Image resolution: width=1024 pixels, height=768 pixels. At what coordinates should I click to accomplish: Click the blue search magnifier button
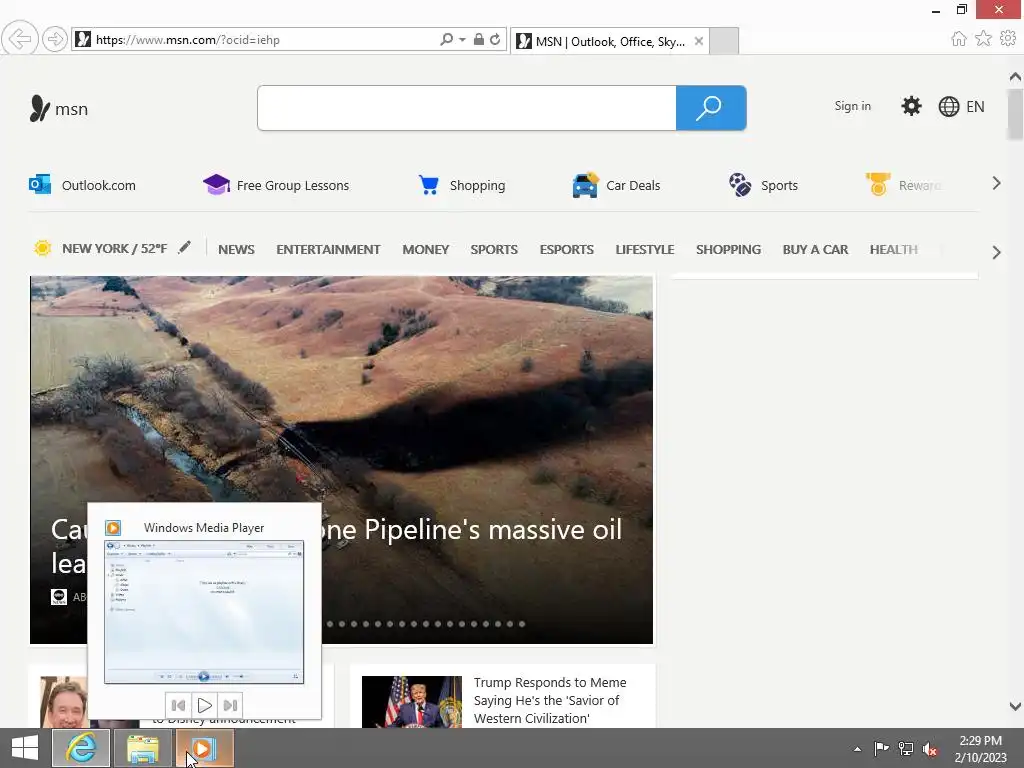tap(711, 108)
